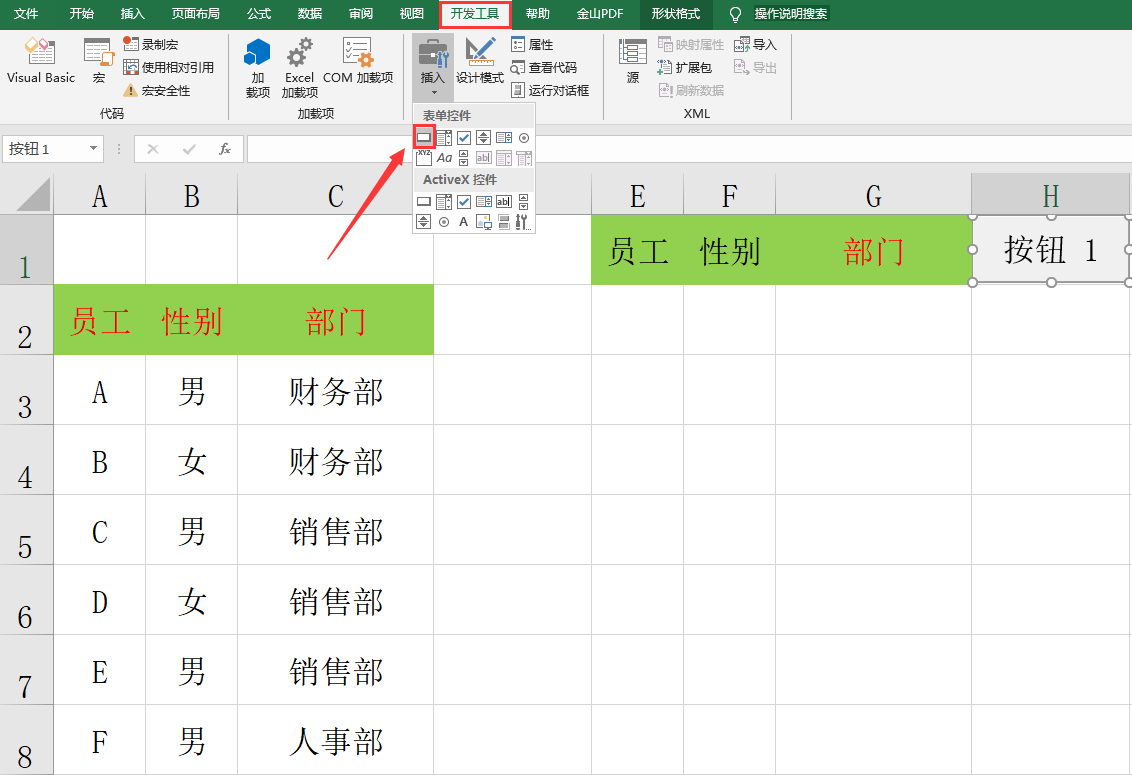
Task: Select form control Option Button icon
Action: click(524, 138)
